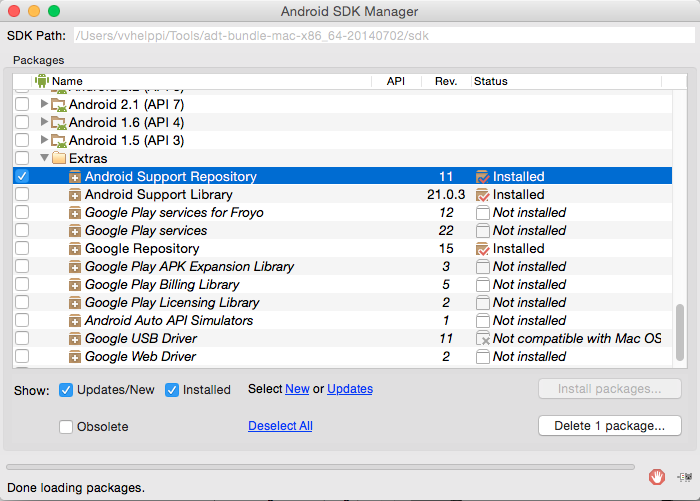The height and width of the screenshot is (501, 700).
Task: Click the Extras folder icon
Action: pos(59,159)
